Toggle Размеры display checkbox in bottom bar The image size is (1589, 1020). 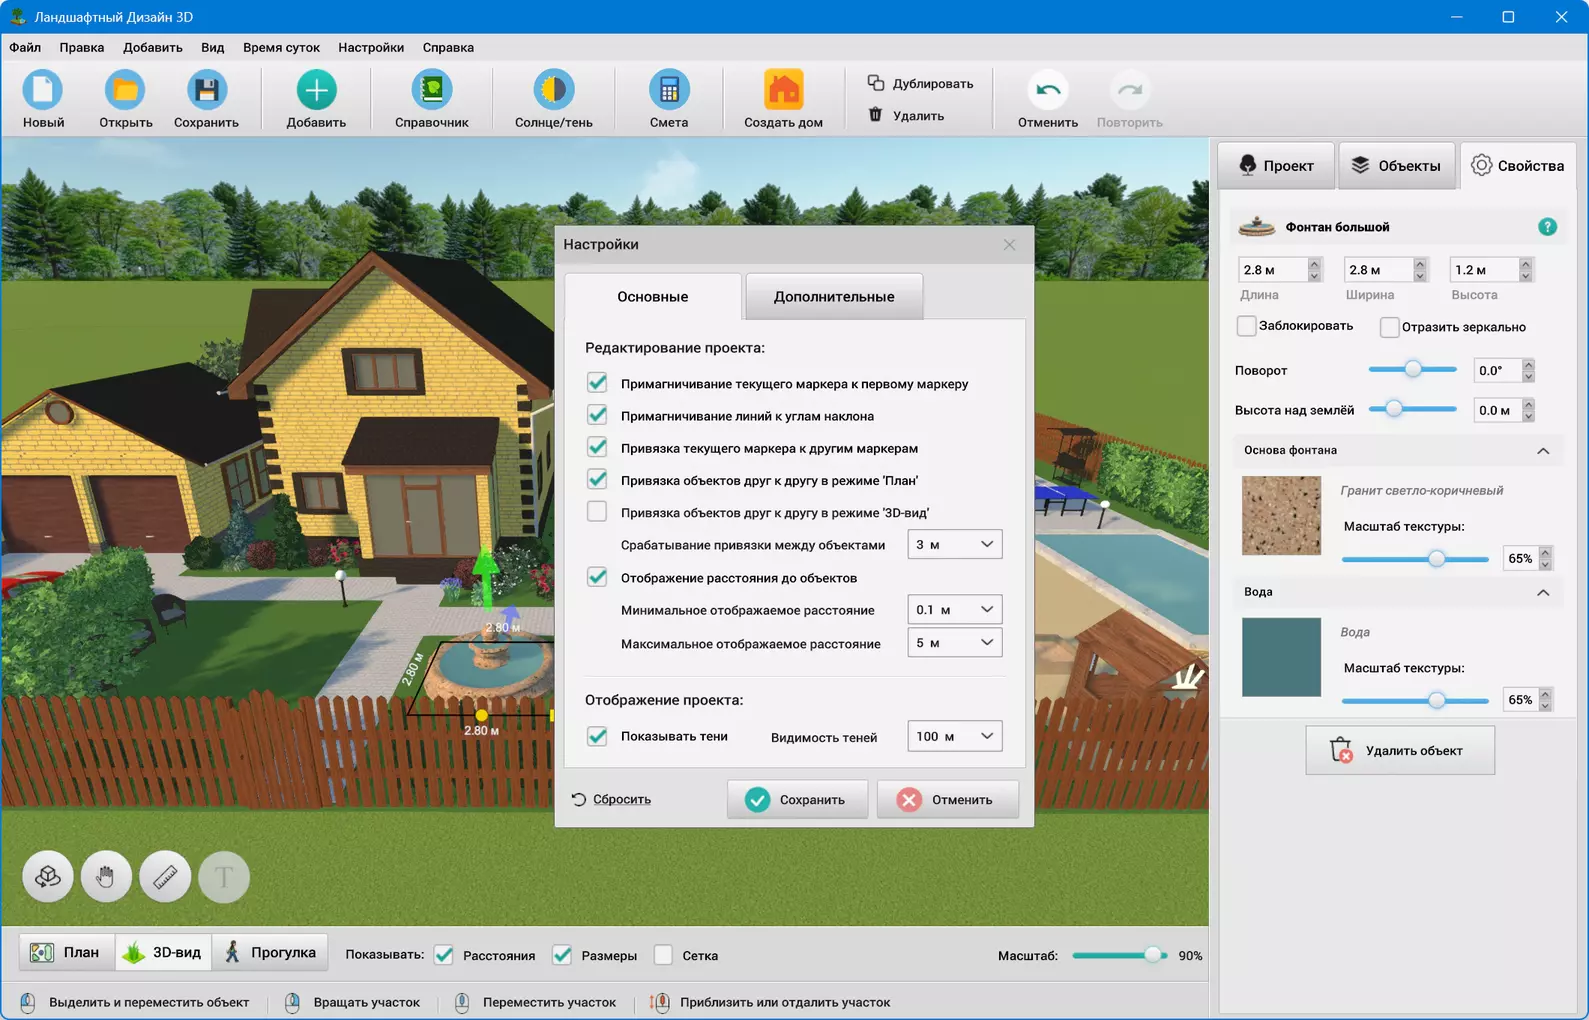point(562,955)
